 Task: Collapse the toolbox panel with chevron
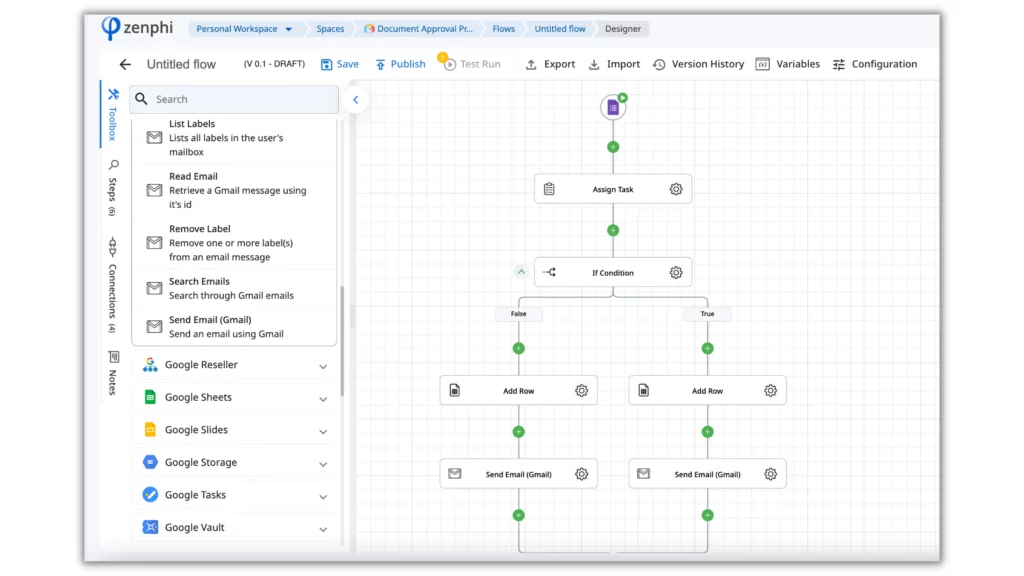tap(355, 100)
